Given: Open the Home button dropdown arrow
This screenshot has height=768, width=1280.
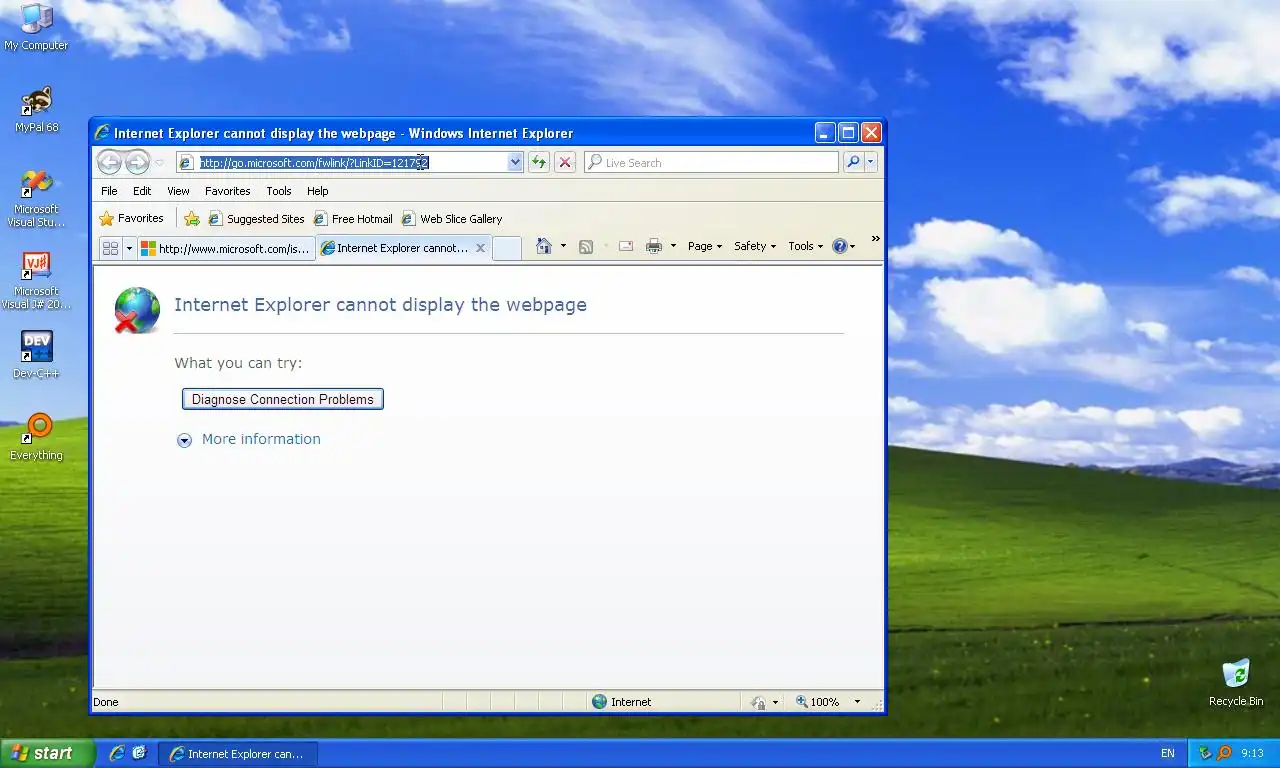Looking at the screenshot, I should (563, 246).
